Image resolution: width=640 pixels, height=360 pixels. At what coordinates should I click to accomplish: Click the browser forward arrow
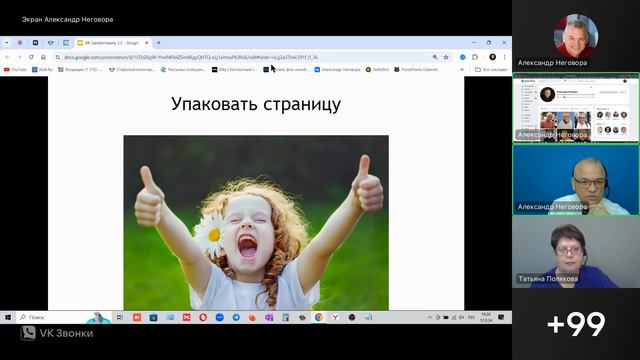pyautogui.click(x=19, y=57)
